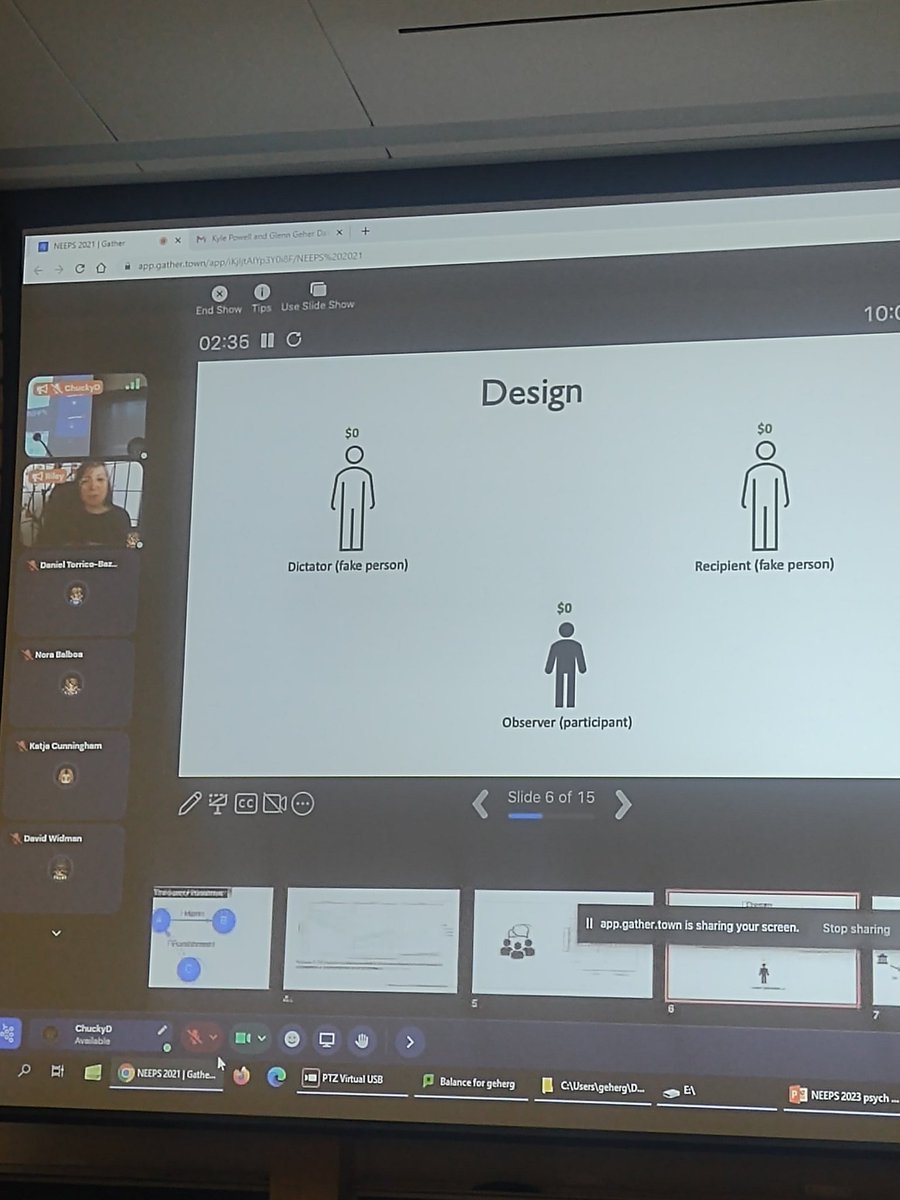Click browser forward arrow
900x1200 pixels.
coord(58,269)
